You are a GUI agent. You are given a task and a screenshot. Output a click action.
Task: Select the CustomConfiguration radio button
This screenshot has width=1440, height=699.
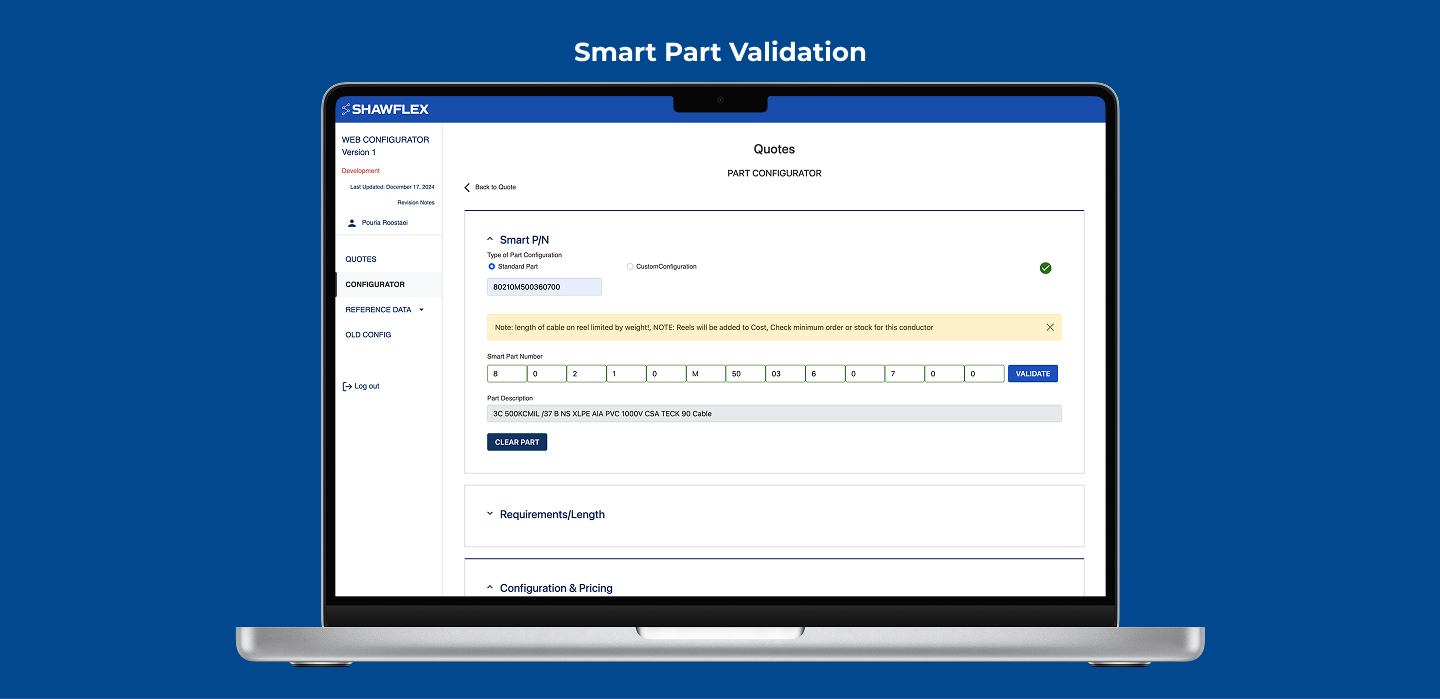[x=630, y=267]
